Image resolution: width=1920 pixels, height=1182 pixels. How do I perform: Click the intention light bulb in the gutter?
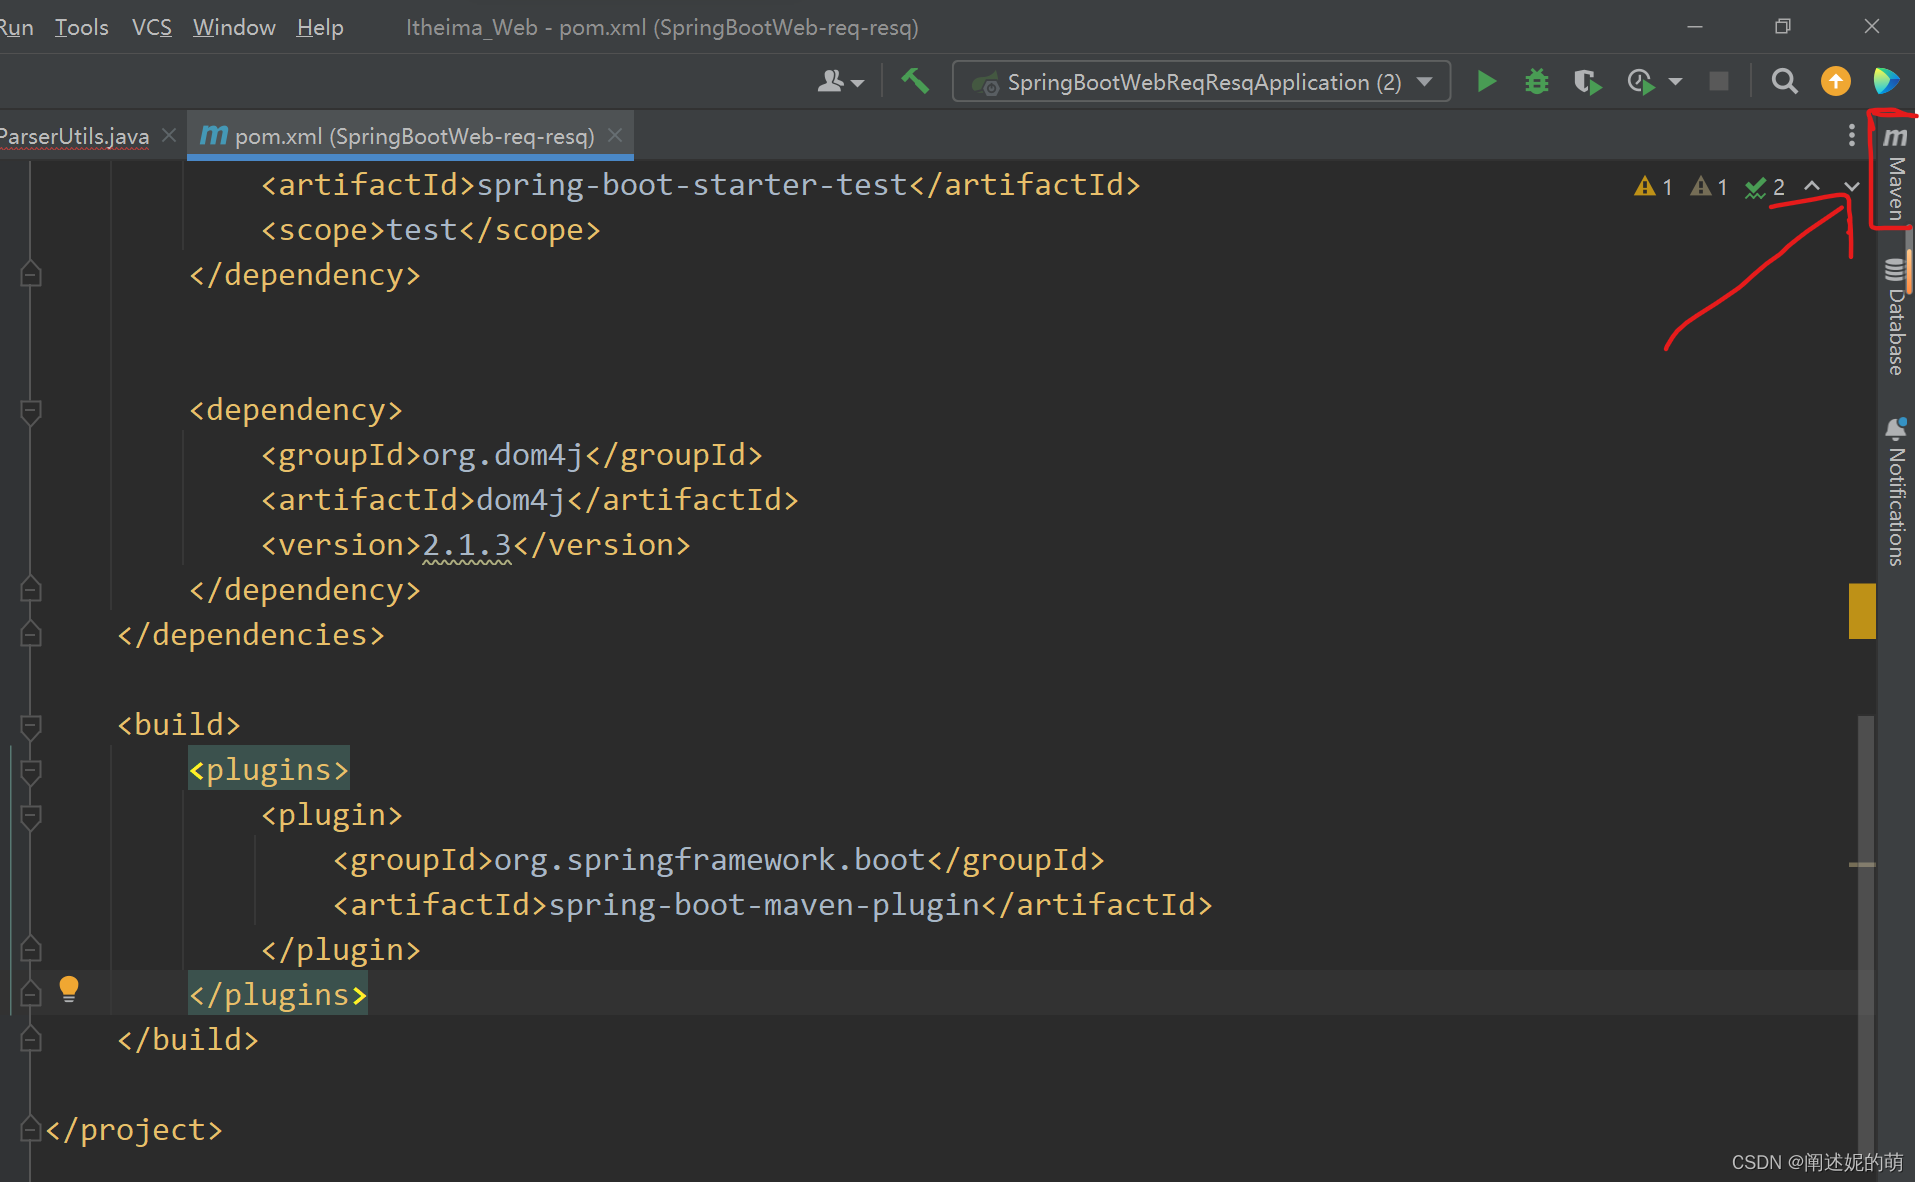tap(69, 989)
